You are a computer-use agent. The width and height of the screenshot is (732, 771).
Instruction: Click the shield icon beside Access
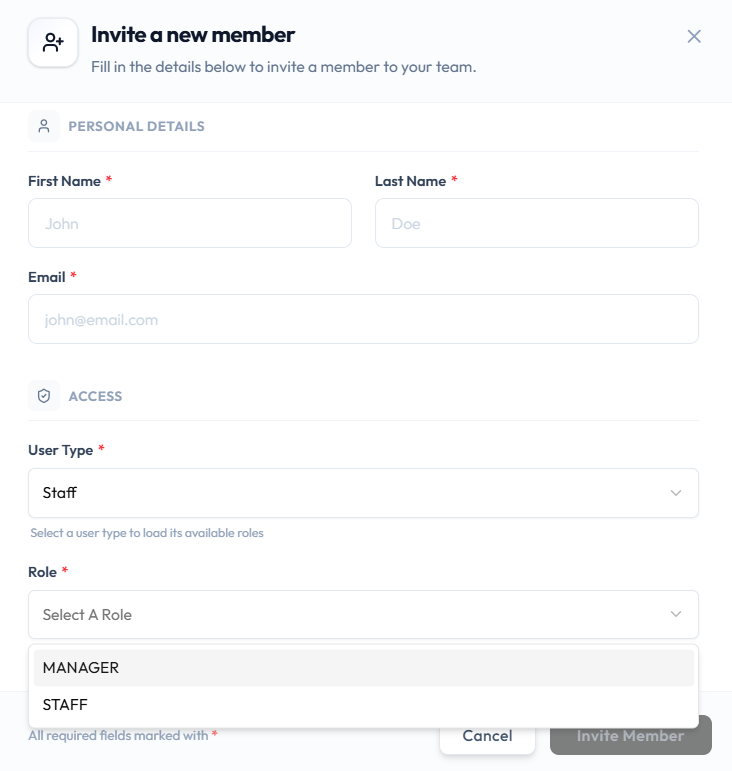point(44,396)
